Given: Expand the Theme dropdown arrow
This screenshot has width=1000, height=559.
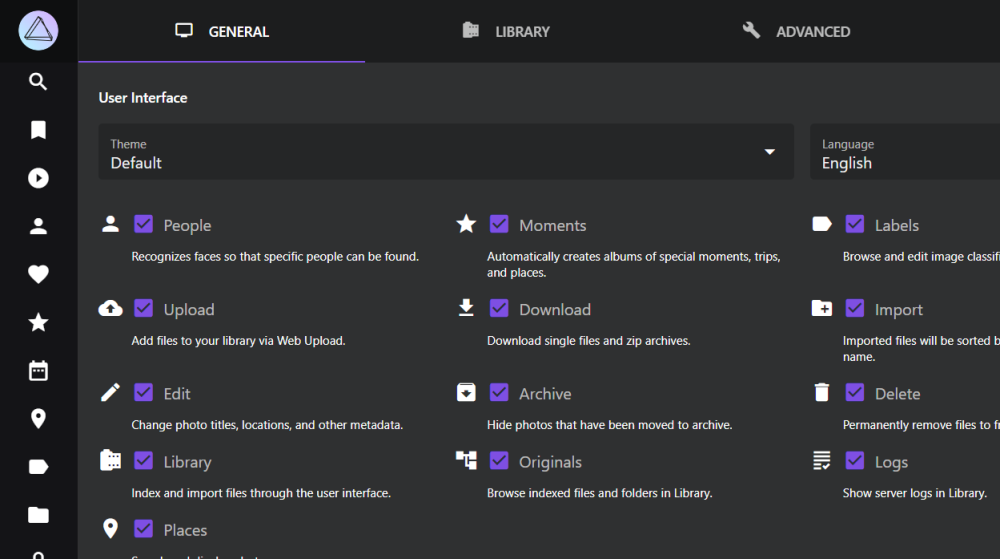Looking at the screenshot, I should pos(770,152).
